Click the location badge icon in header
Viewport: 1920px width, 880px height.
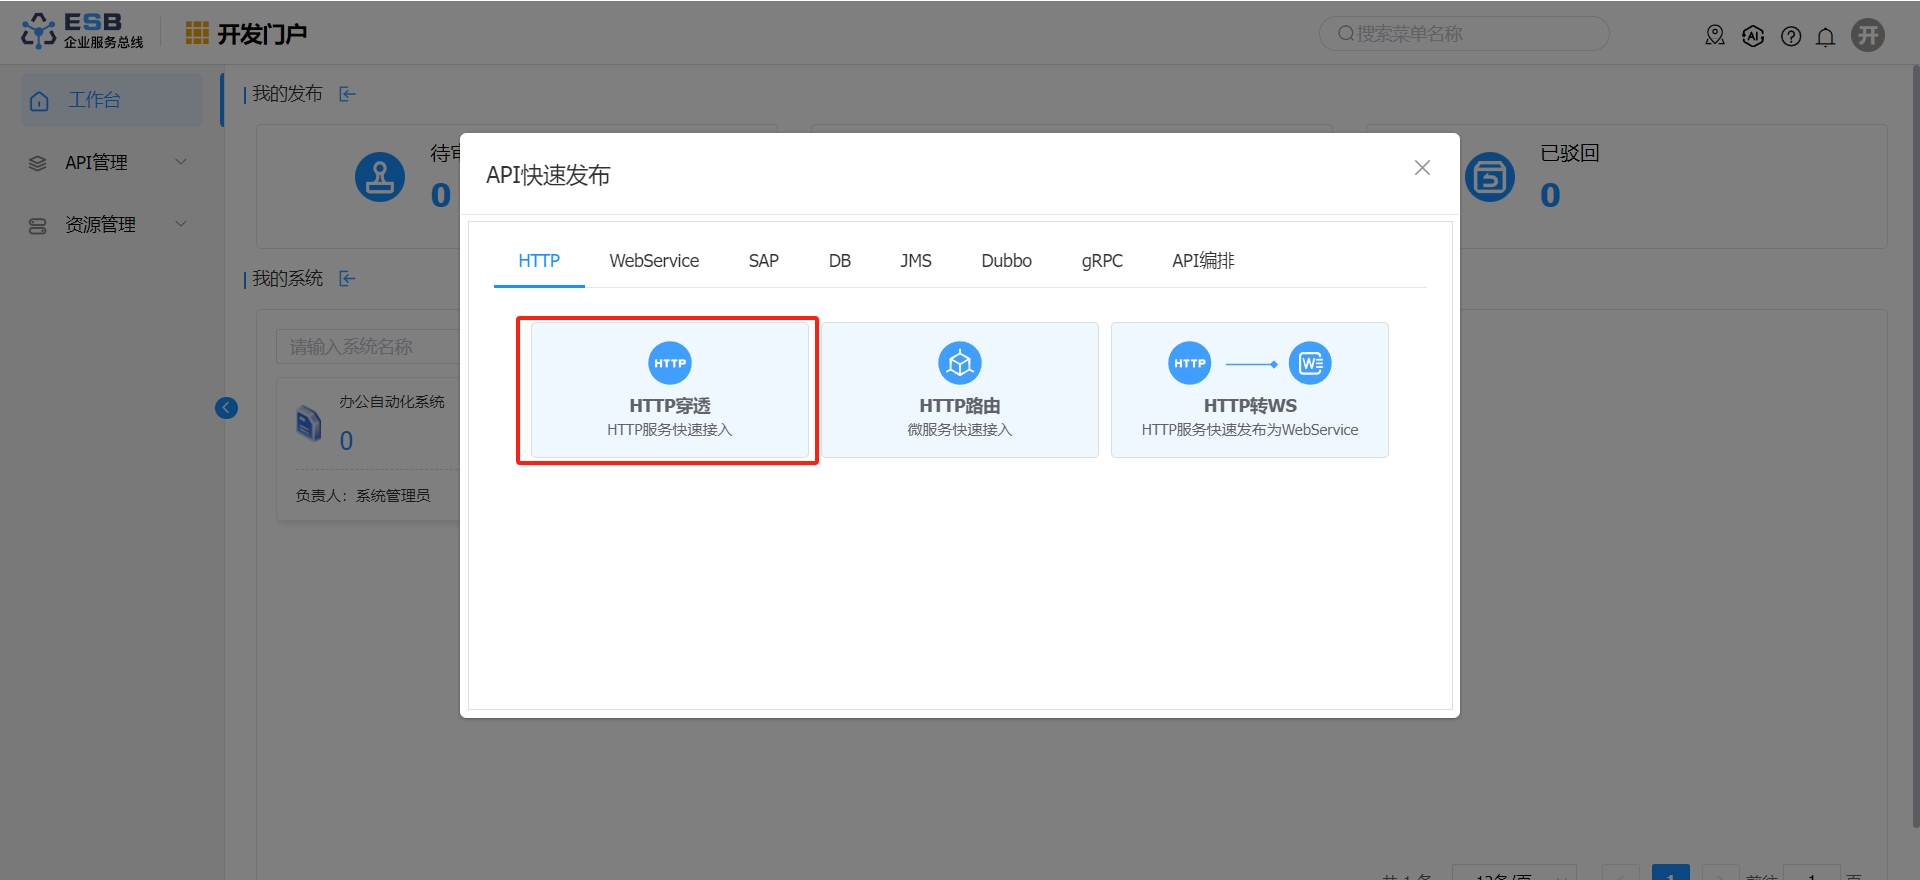click(1715, 36)
